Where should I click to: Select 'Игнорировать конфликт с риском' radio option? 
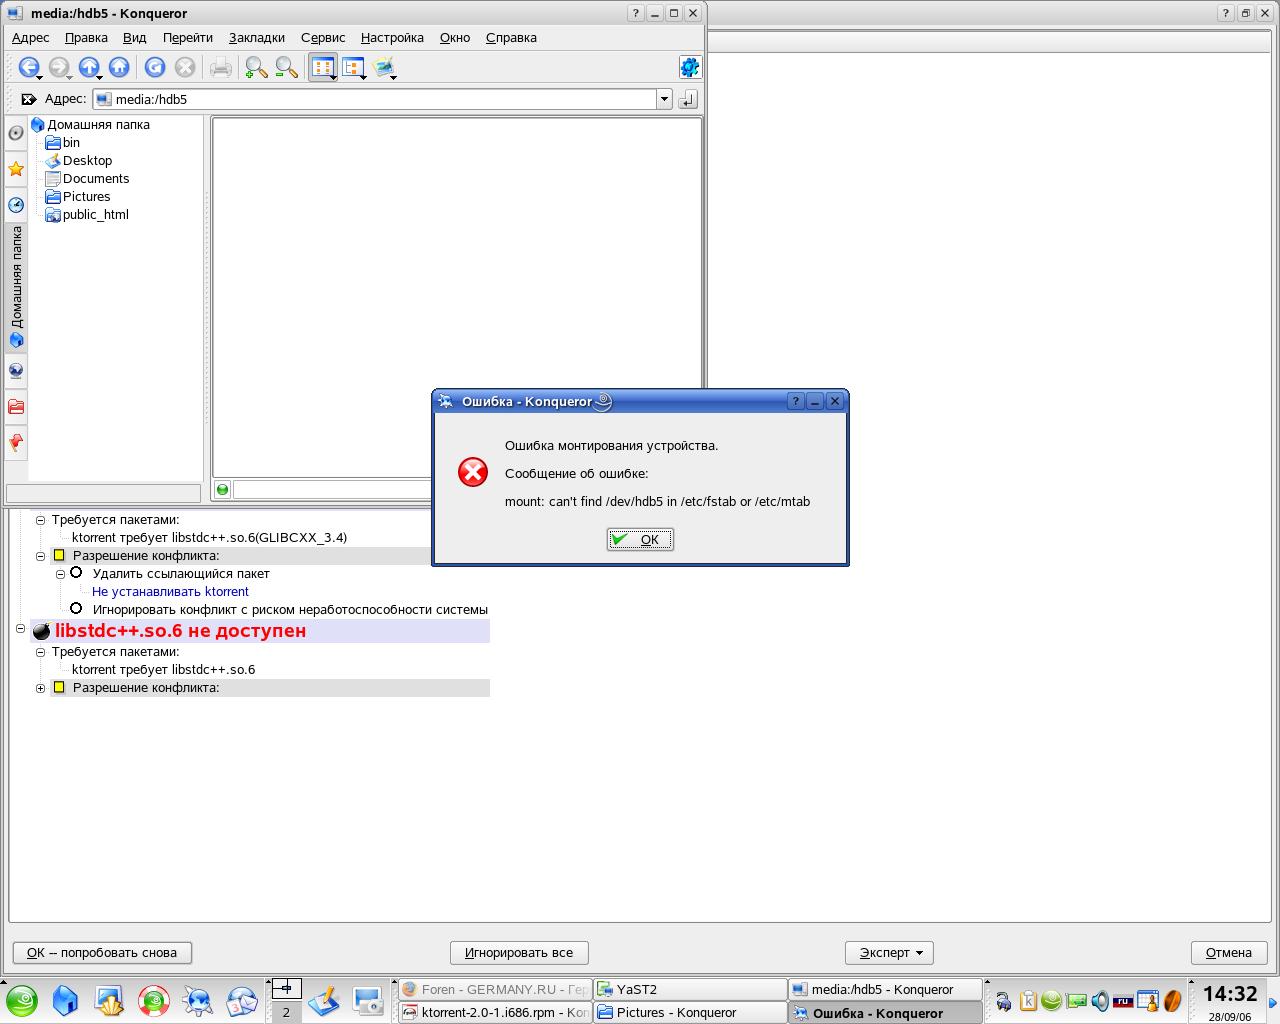(76, 608)
